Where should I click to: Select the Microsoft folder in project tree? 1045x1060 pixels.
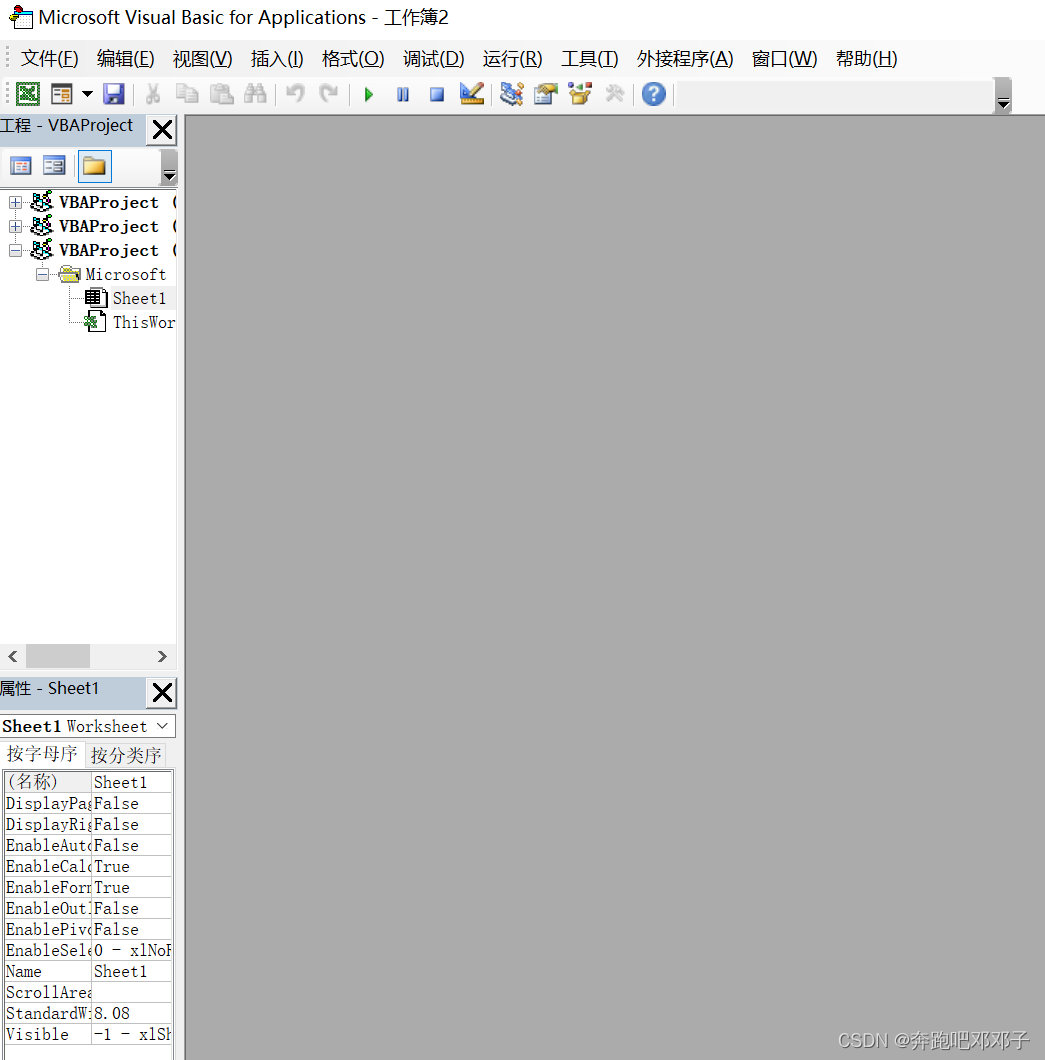pos(126,274)
